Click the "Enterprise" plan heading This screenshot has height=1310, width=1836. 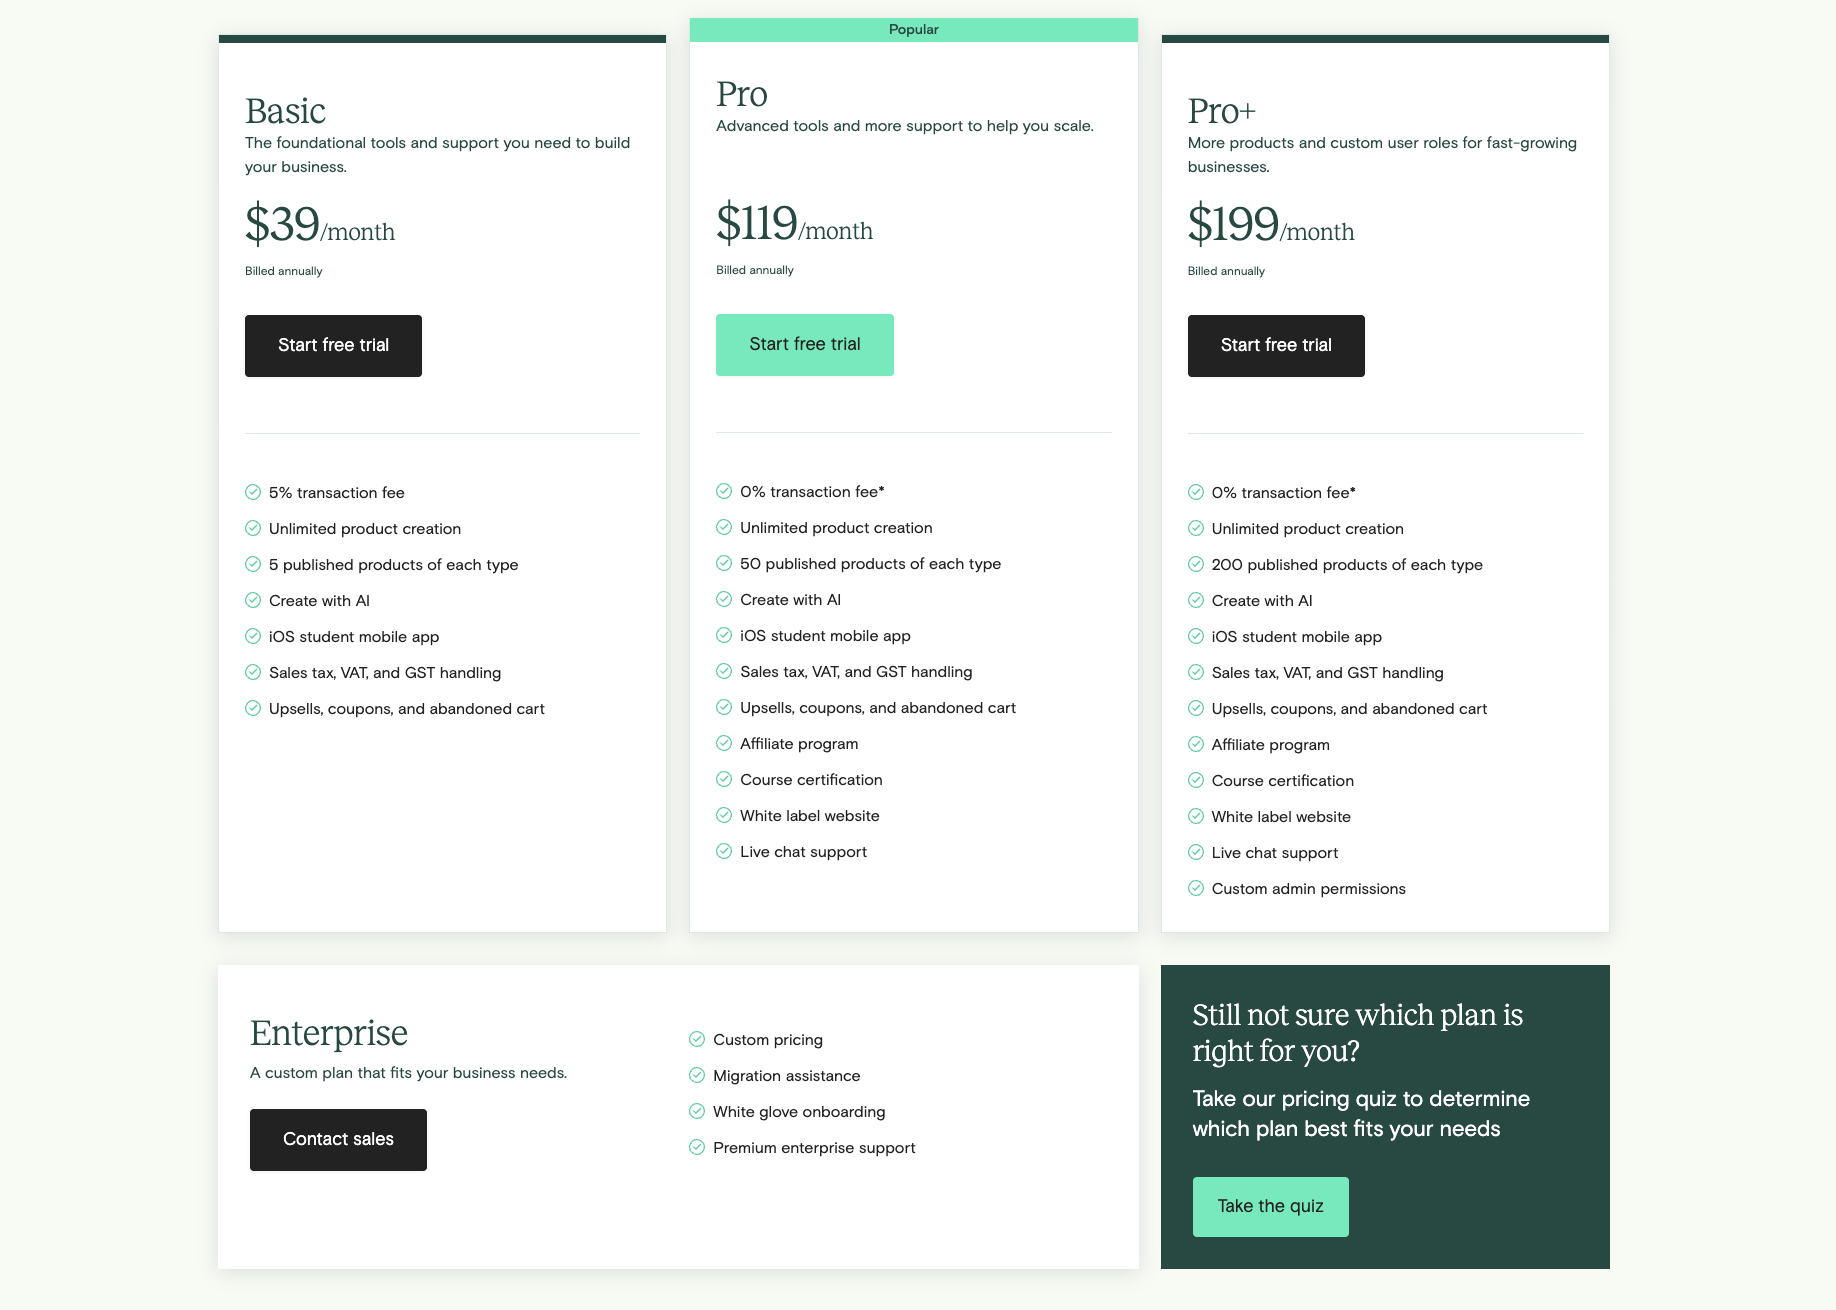click(x=328, y=1032)
